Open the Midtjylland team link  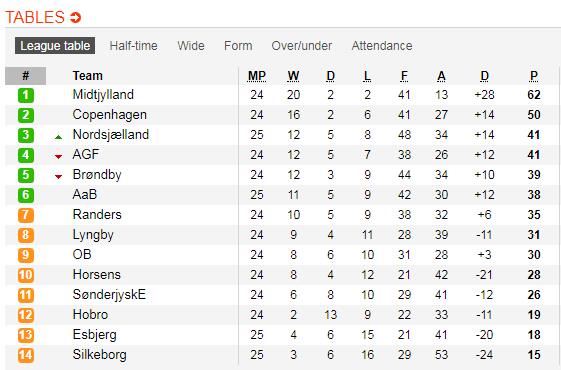pyautogui.click(x=103, y=95)
